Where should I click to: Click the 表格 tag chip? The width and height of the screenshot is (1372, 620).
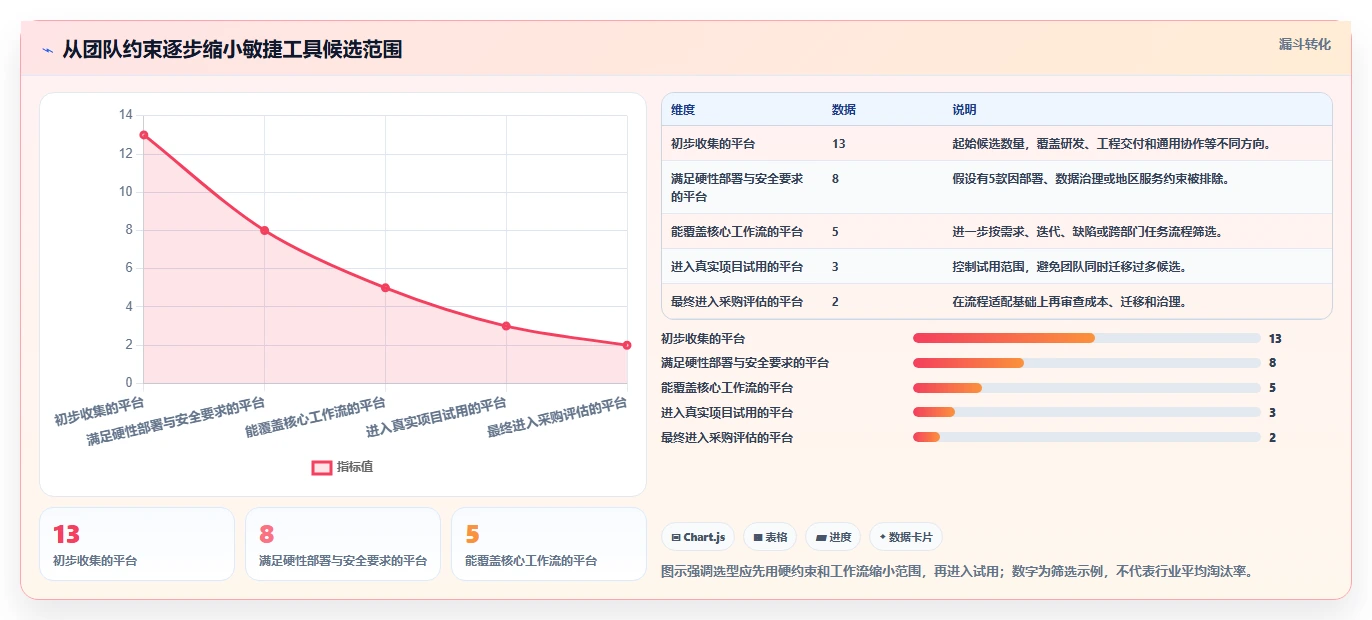click(770, 537)
